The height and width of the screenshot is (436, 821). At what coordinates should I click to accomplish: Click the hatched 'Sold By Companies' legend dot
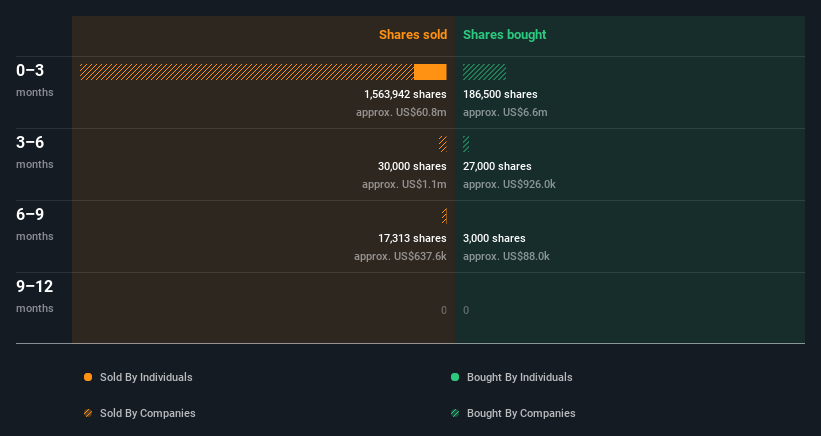(88, 413)
